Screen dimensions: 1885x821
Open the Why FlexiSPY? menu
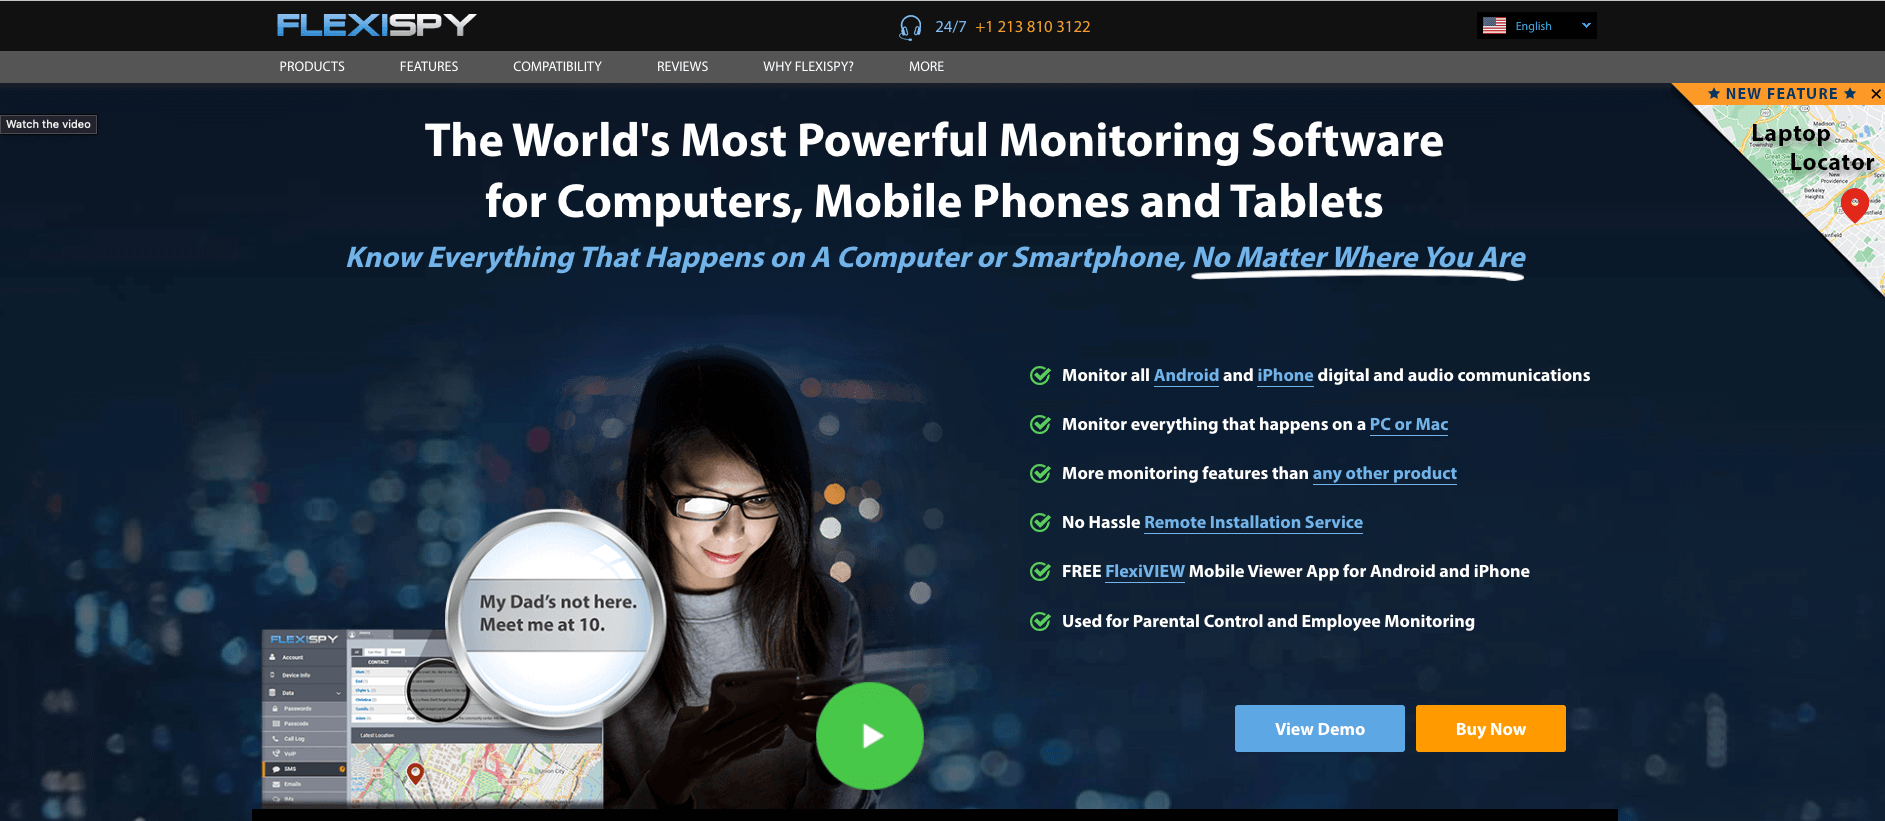(808, 67)
